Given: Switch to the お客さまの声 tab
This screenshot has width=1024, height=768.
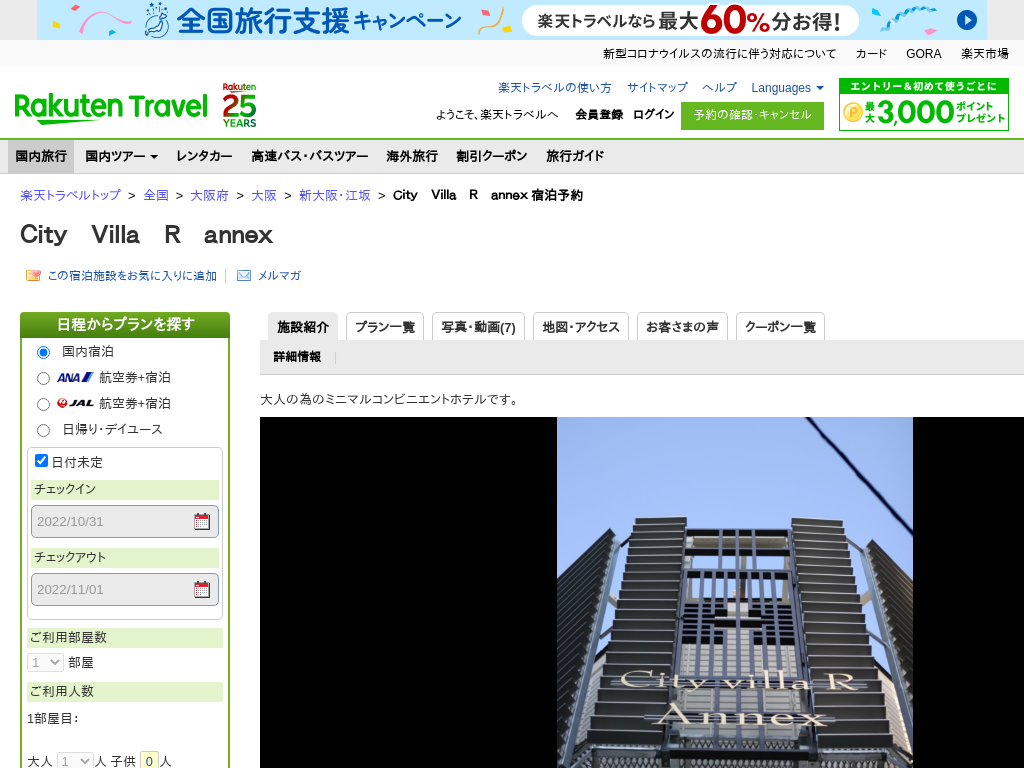Looking at the screenshot, I should [x=682, y=327].
